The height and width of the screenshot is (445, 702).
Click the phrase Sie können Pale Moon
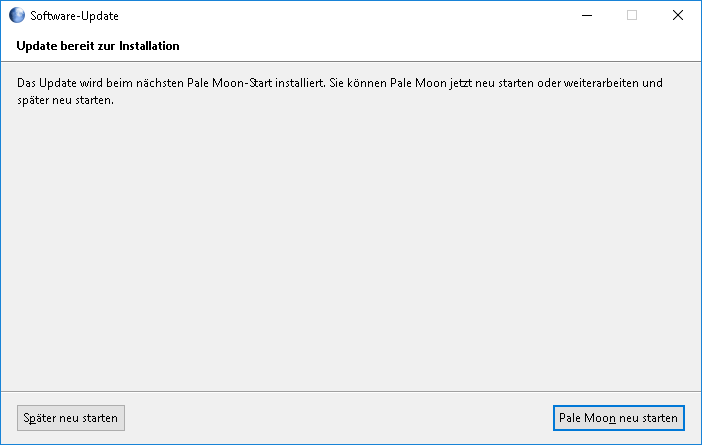tap(388, 83)
